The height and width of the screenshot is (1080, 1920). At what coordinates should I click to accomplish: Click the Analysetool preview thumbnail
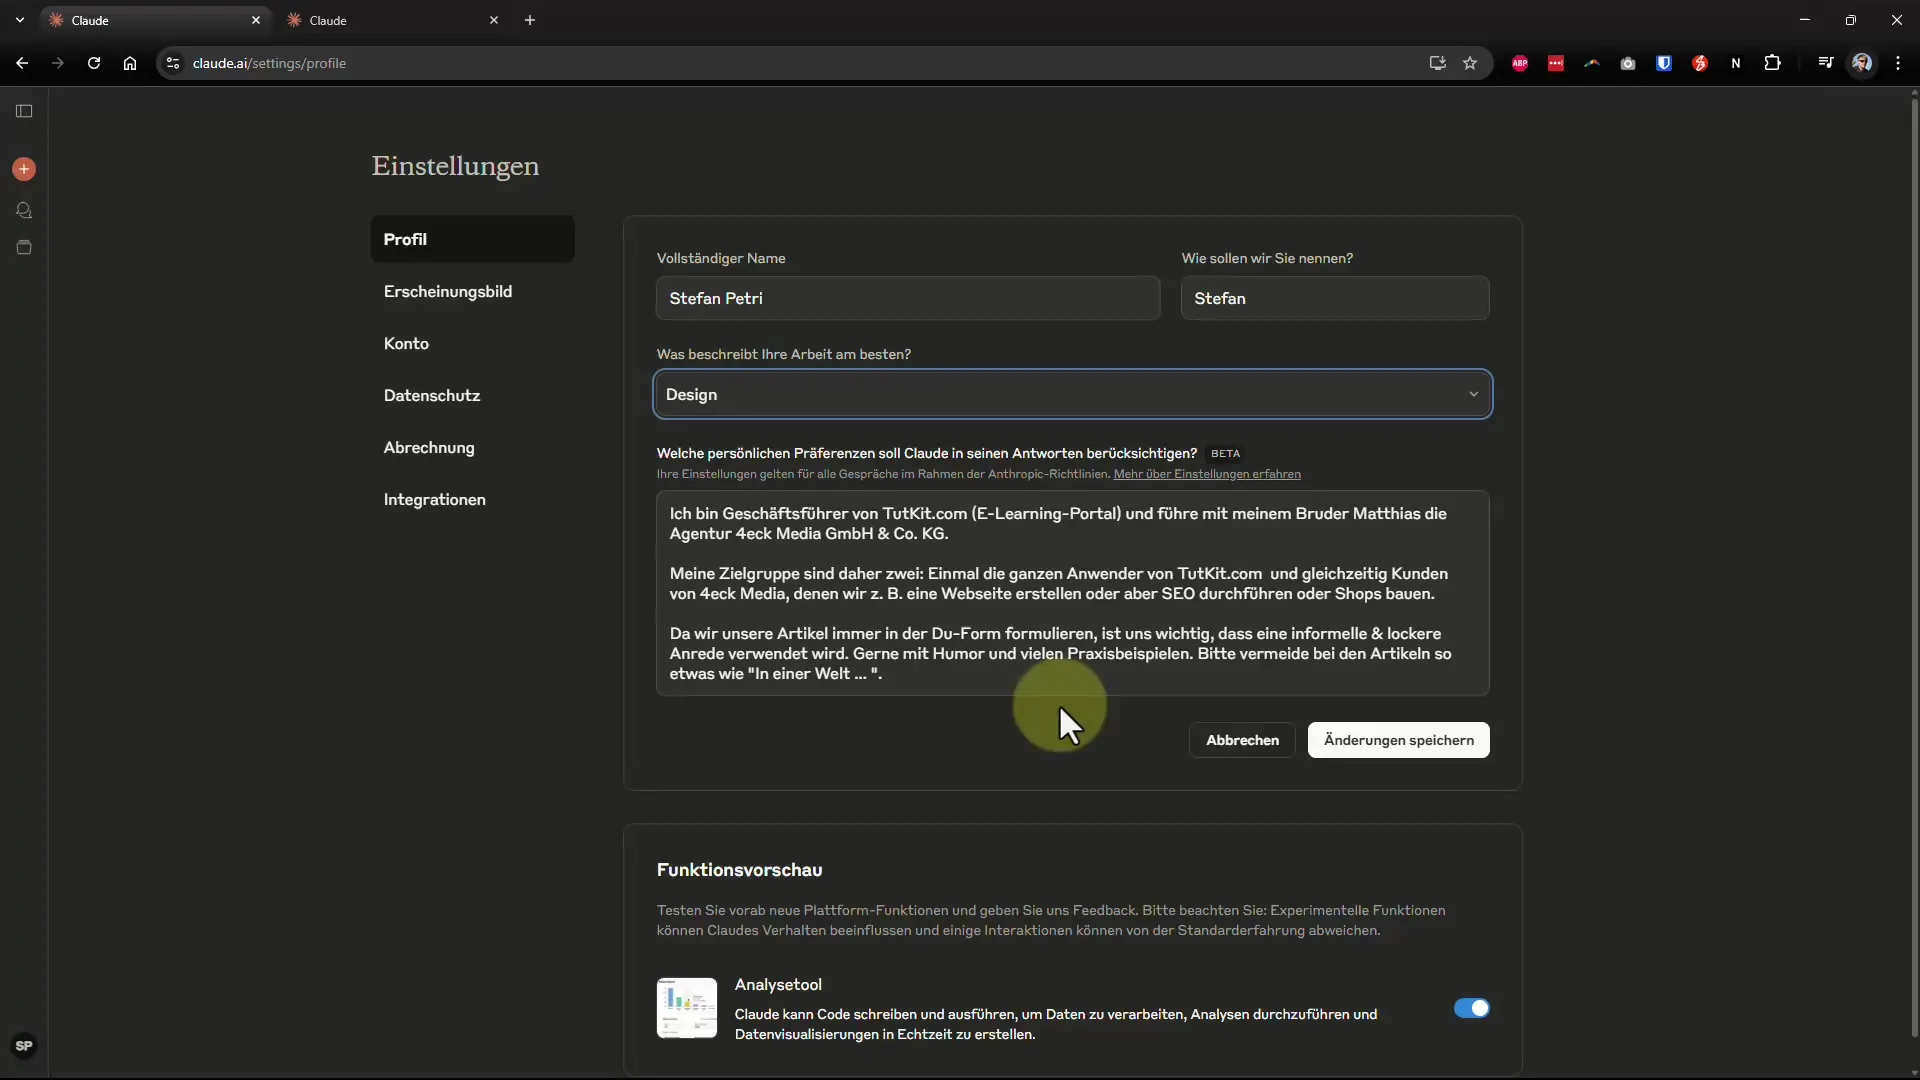[x=686, y=1008]
